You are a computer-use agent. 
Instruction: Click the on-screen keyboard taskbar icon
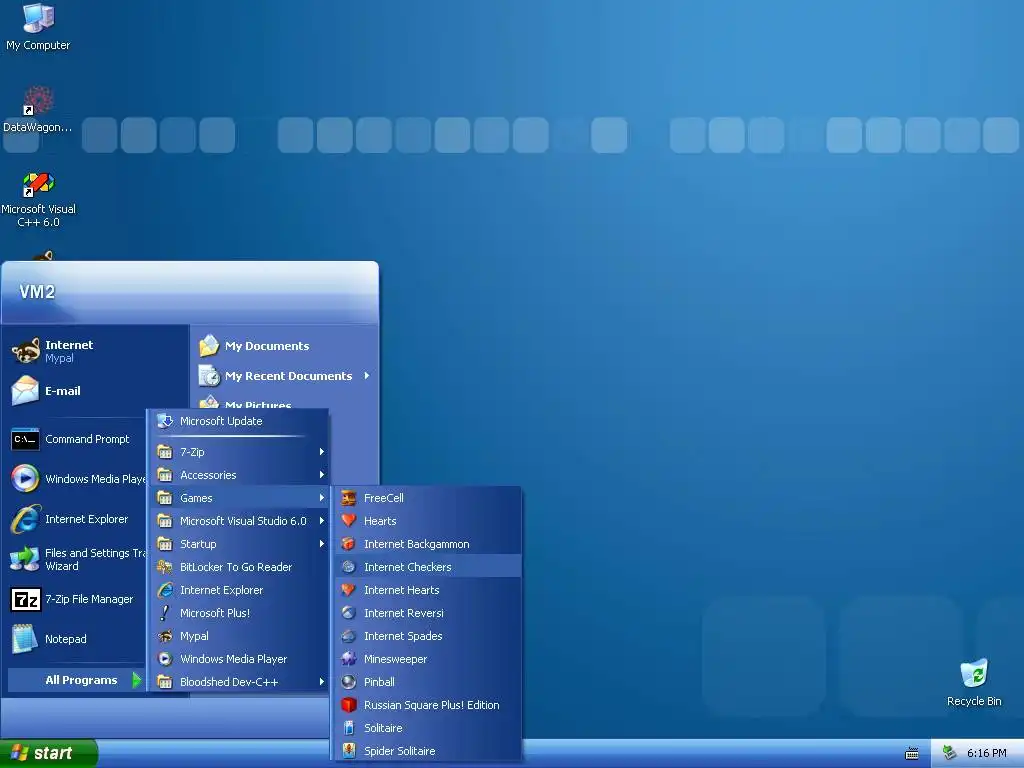(912, 754)
